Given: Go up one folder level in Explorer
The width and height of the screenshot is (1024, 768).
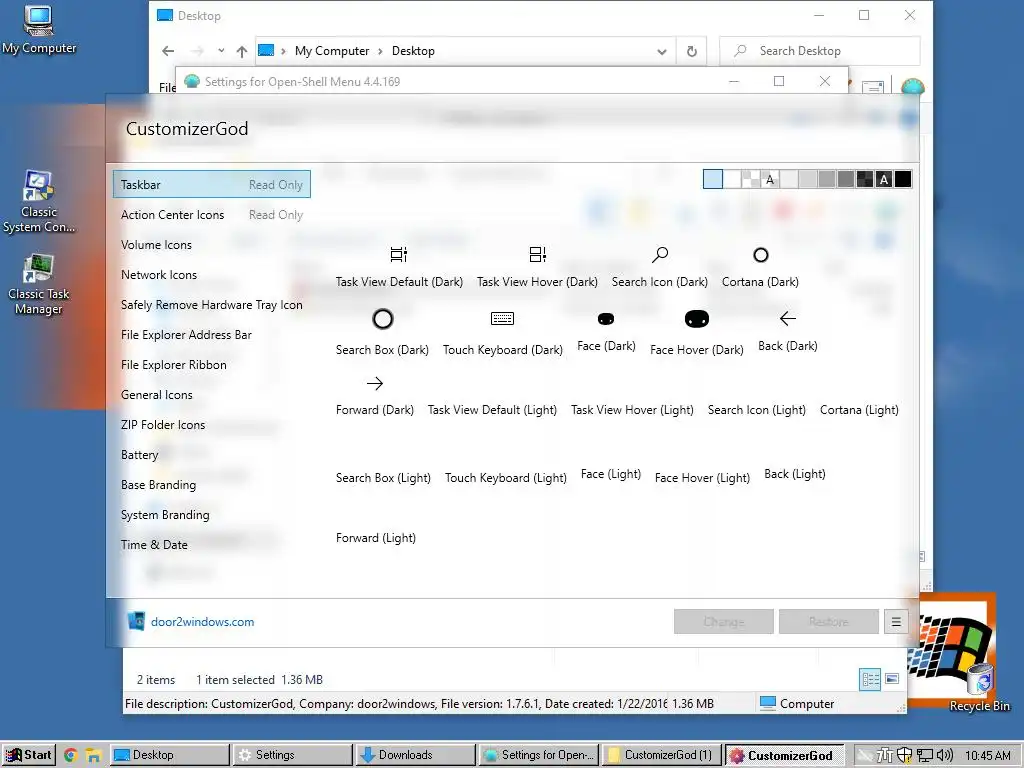Looking at the screenshot, I should pyautogui.click(x=242, y=51).
